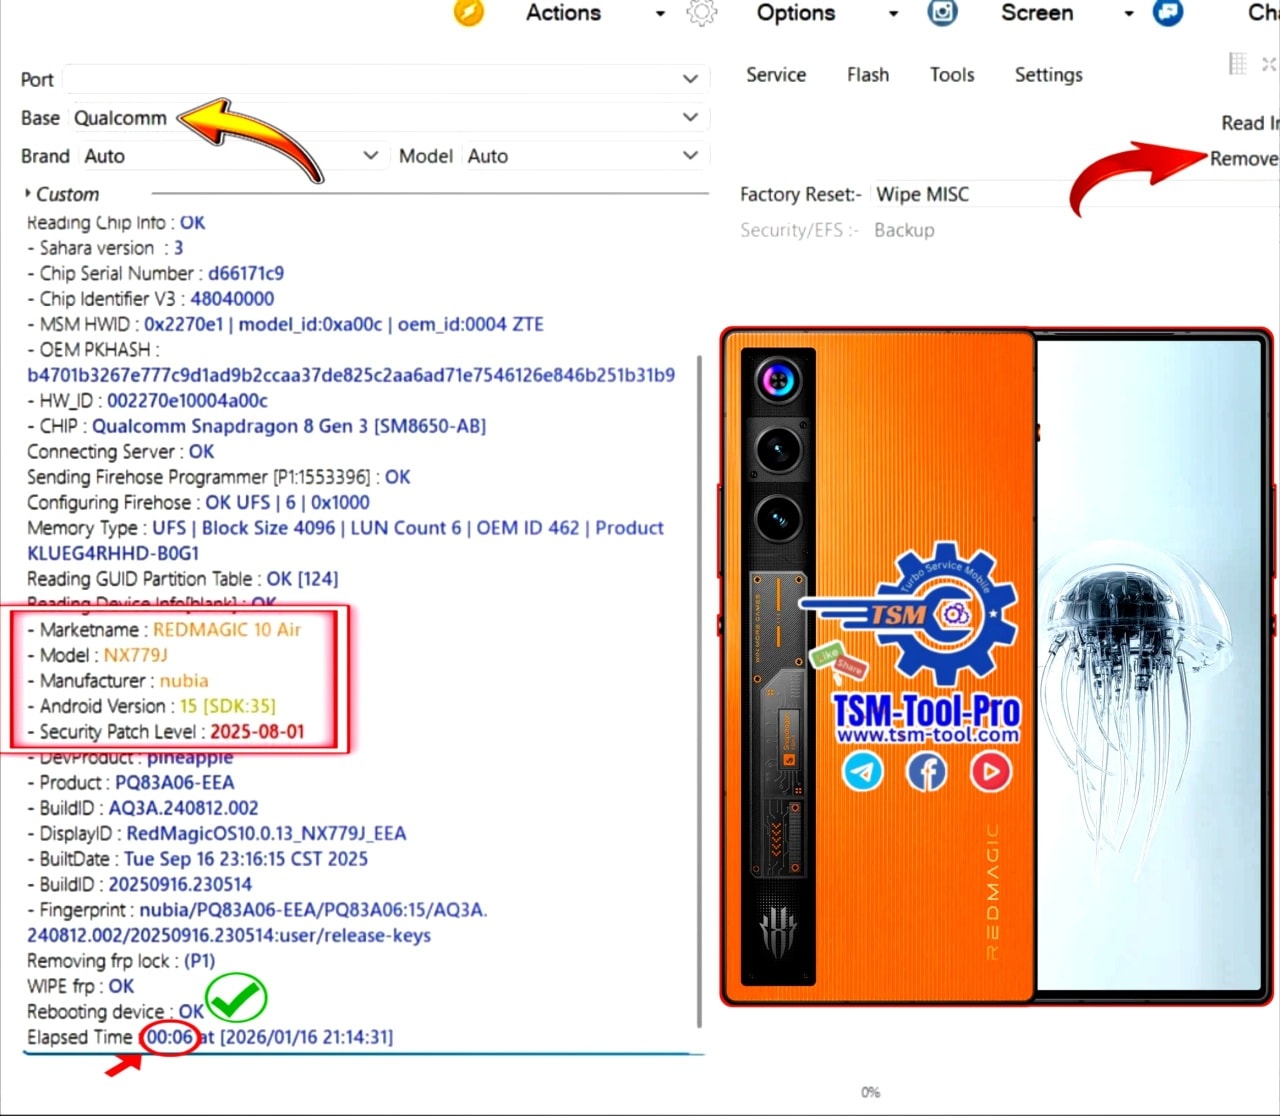Click the expand arrows icon beside the grid
The height and width of the screenshot is (1116, 1280).
(1269, 64)
